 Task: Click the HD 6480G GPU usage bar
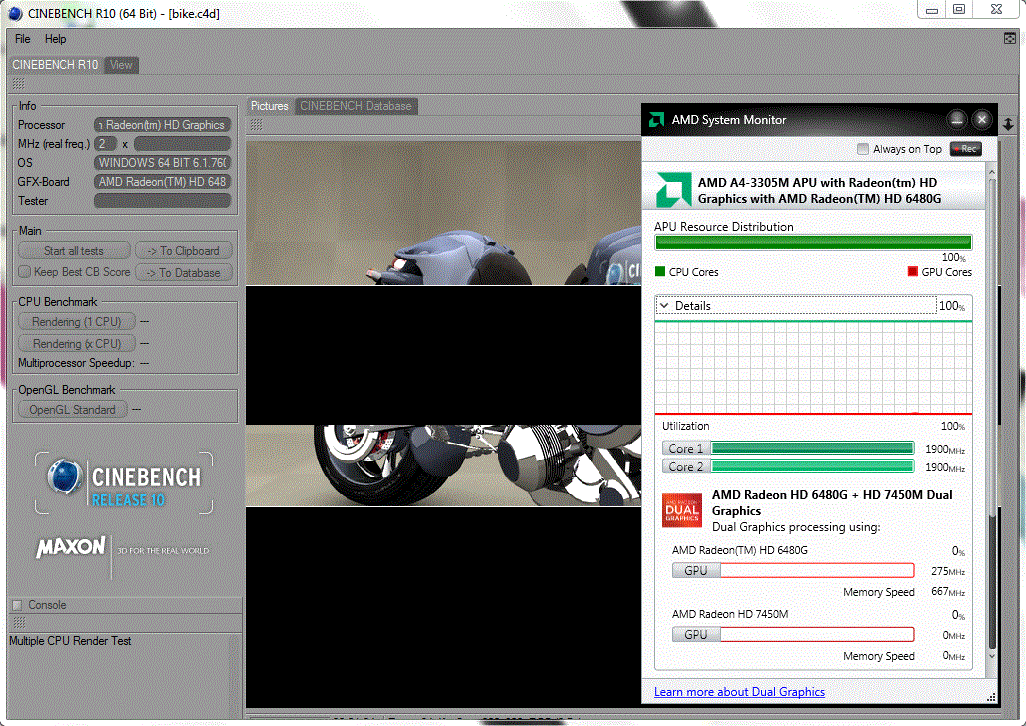click(817, 570)
